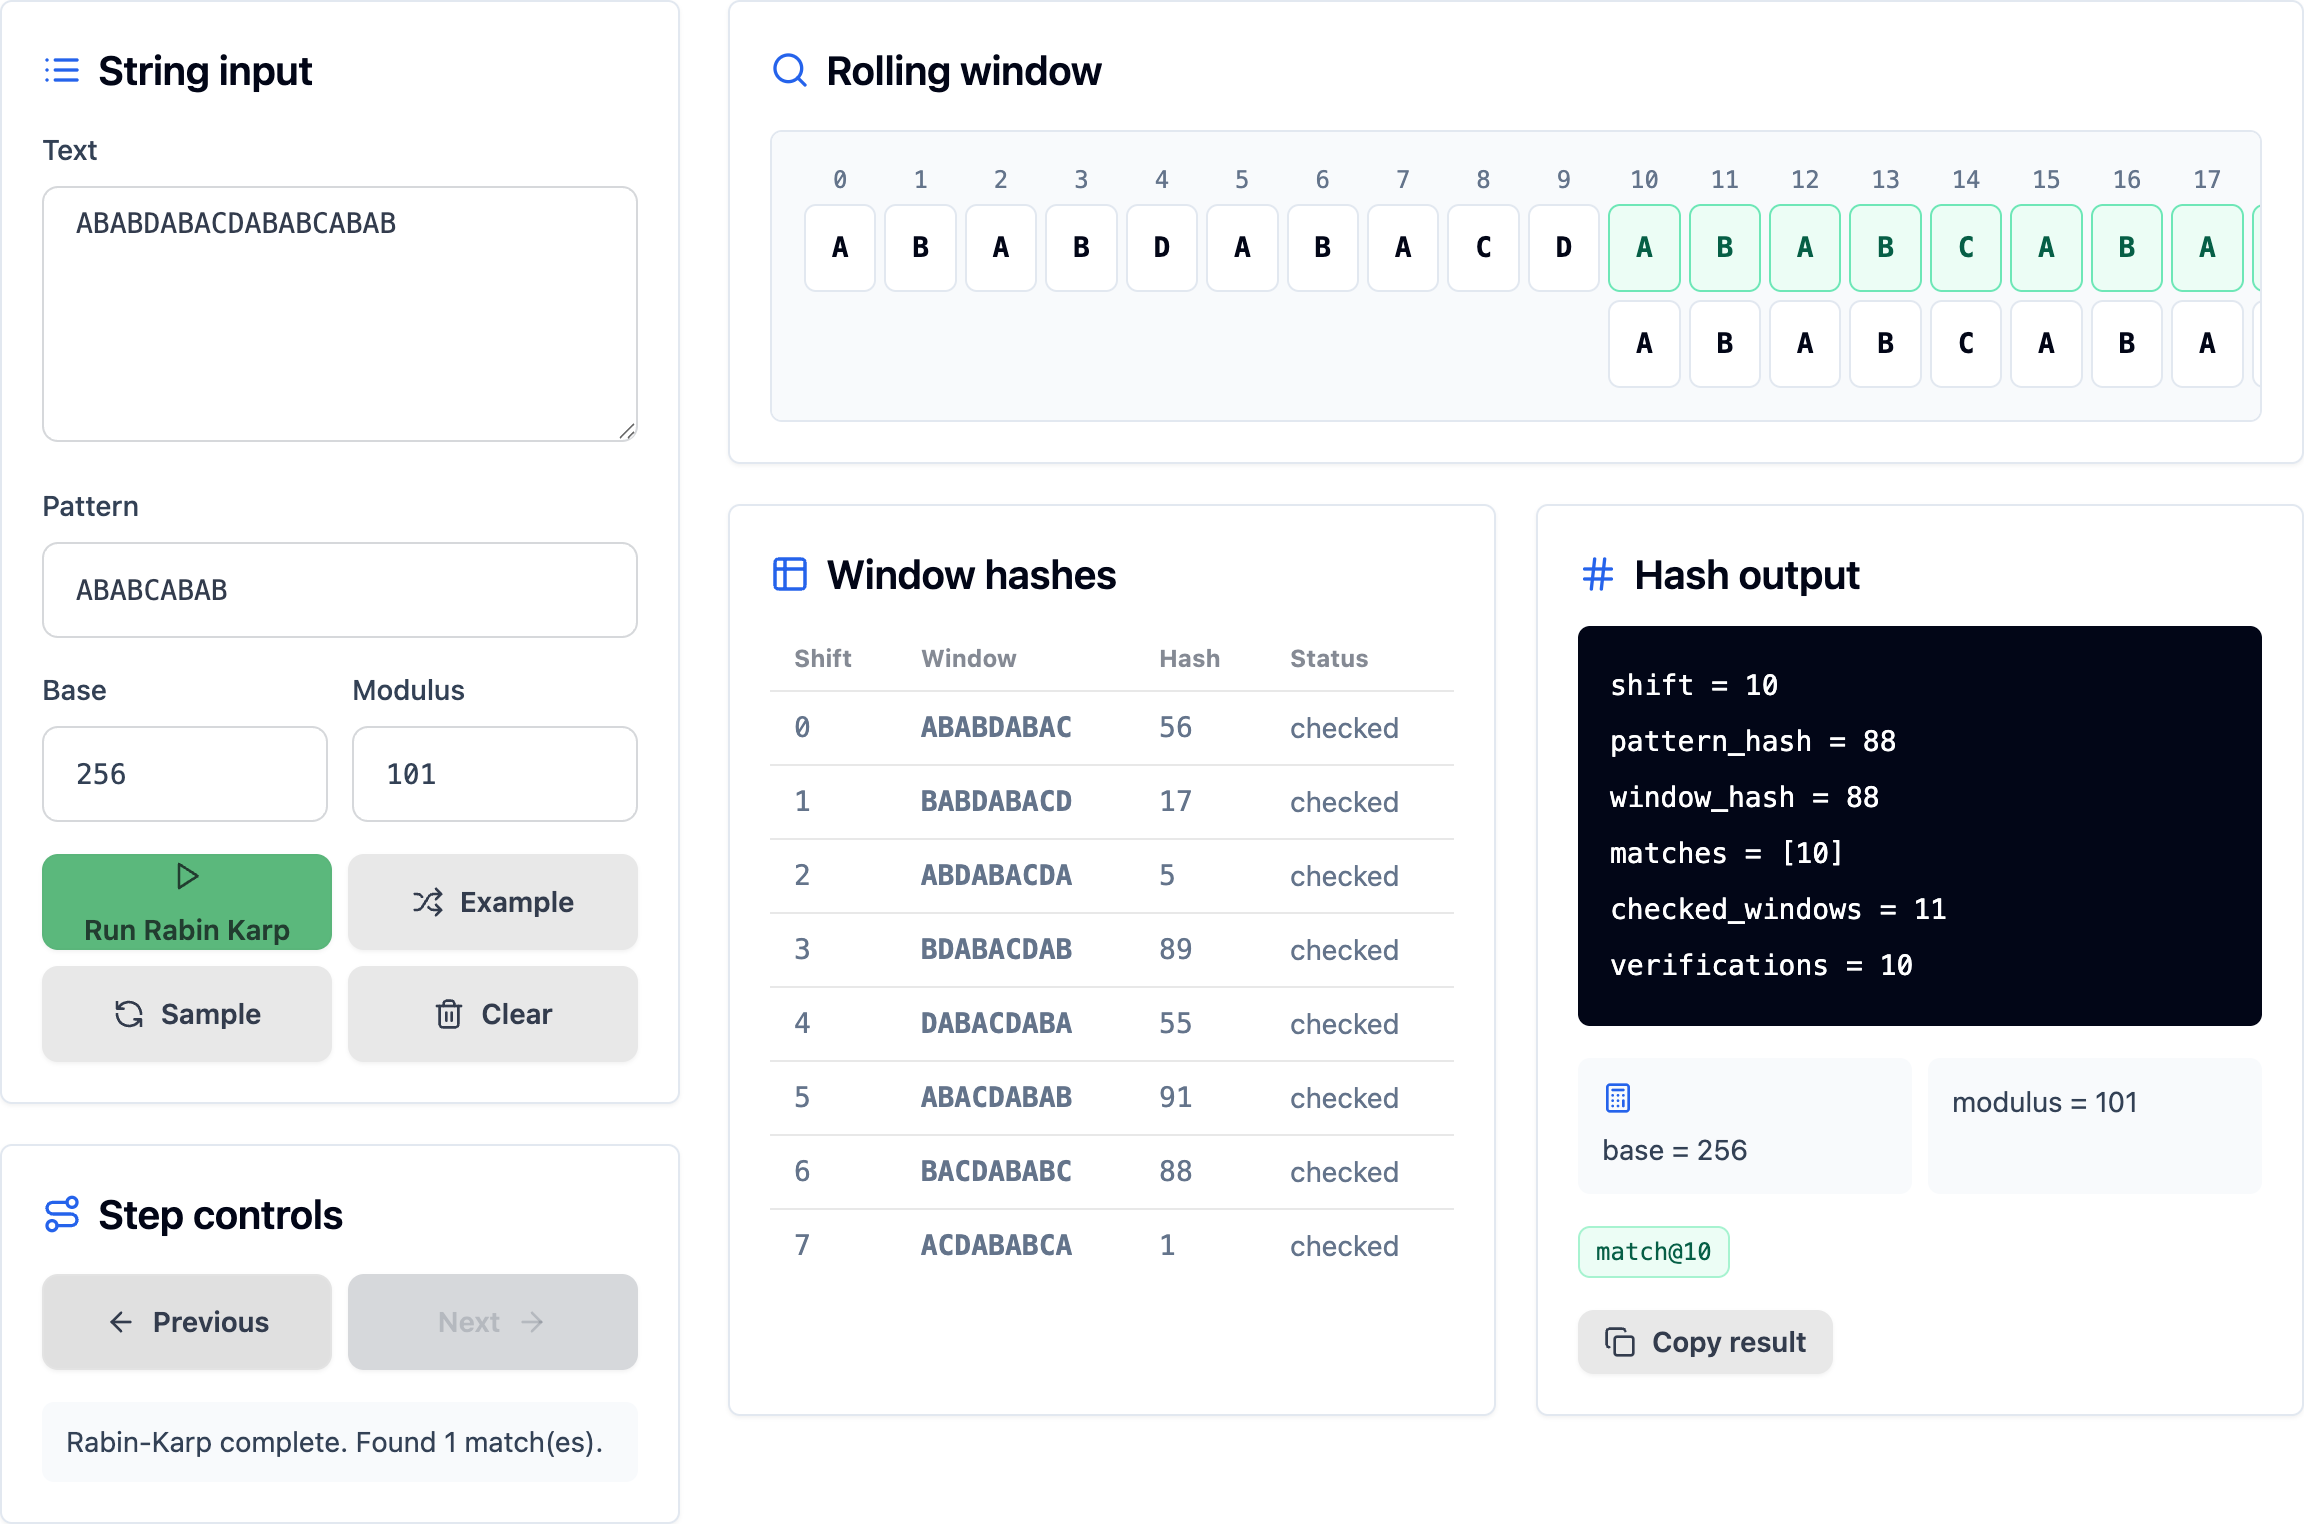Image resolution: width=2304 pixels, height=1524 pixels.
Task: Click the pattern_hash = 88 line
Action: pyautogui.click(x=1753, y=741)
